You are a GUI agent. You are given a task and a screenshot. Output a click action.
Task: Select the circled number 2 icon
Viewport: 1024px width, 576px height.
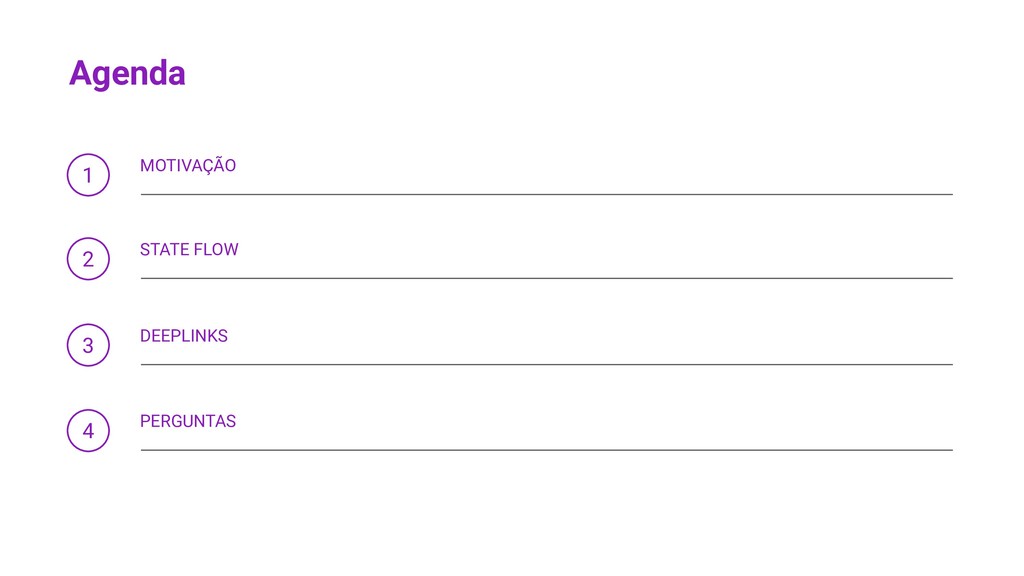coord(88,259)
